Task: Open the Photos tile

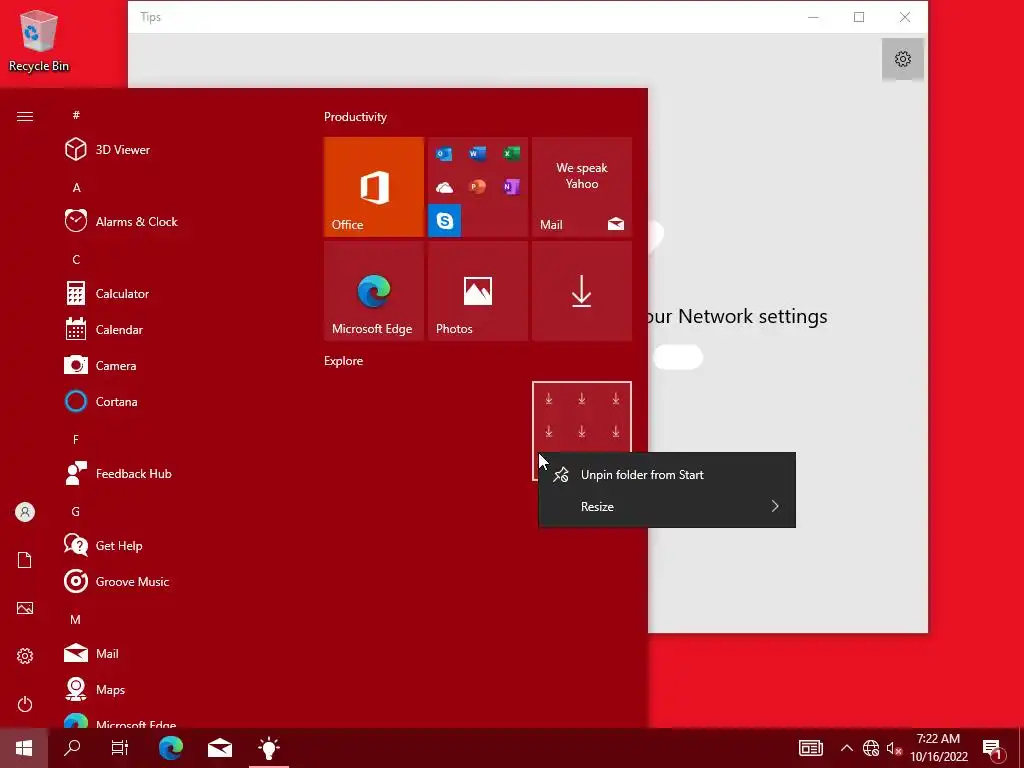Action: 477,291
